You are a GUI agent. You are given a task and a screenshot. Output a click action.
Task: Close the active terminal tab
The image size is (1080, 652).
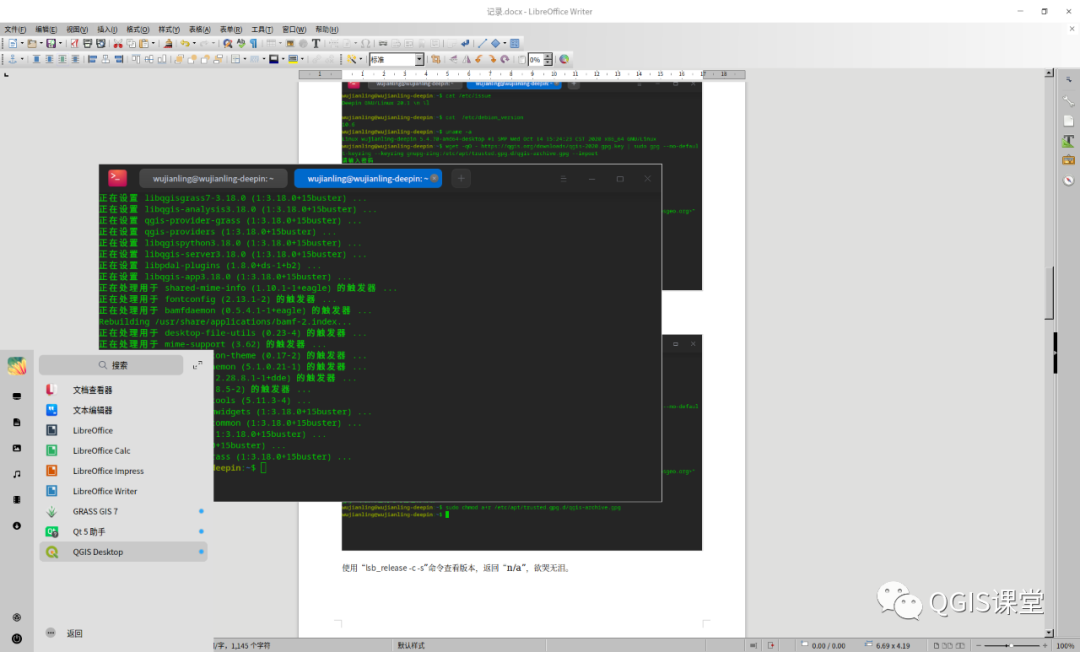[434, 178]
